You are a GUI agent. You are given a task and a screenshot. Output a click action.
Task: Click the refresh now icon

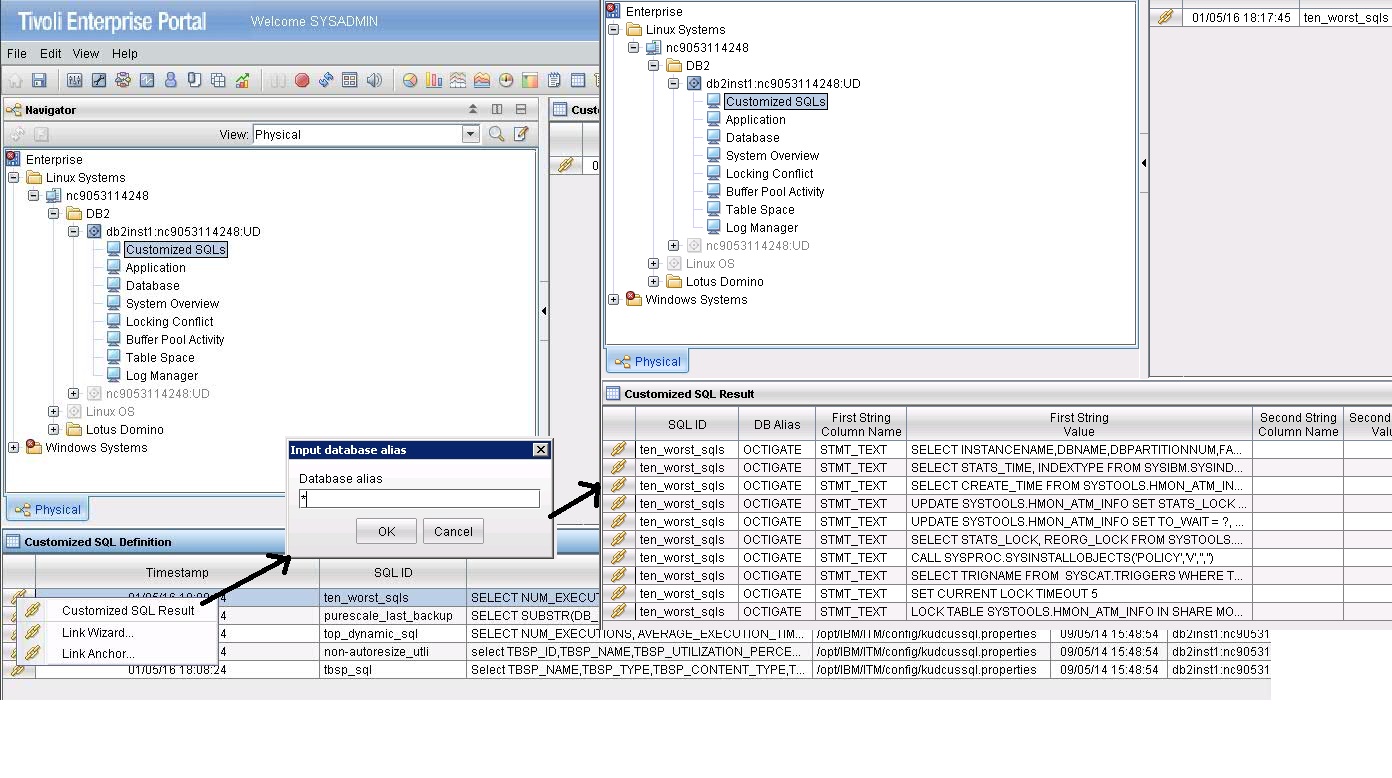click(x=326, y=80)
